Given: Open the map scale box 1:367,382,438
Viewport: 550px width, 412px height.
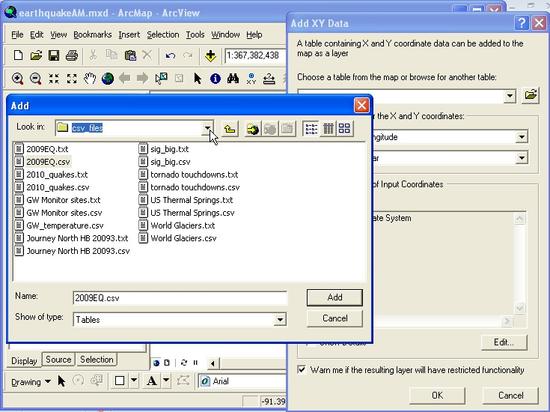Looking at the screenshot, I should point(255,55).
